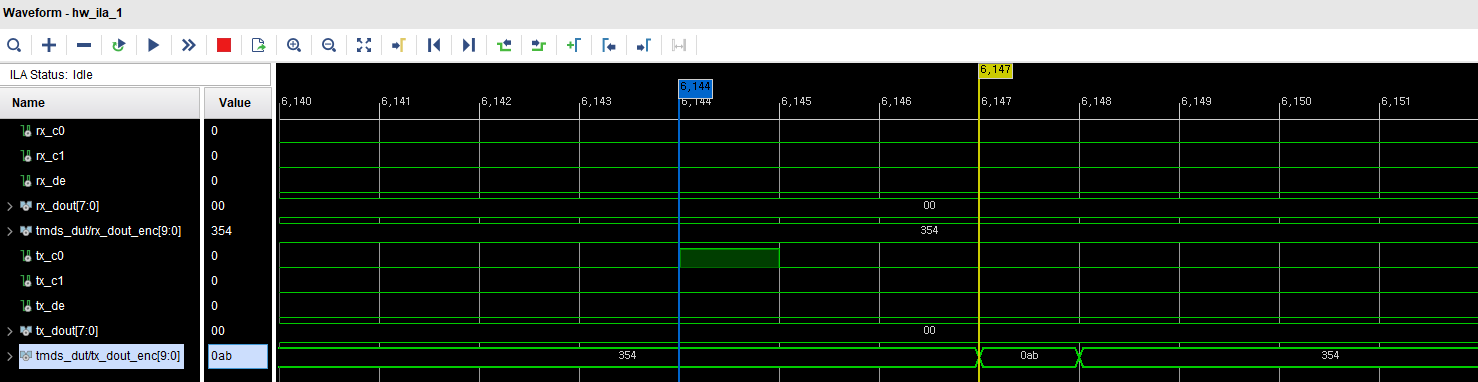Stop trigger using the red square
1478x382 pixels.
(224, 45)
